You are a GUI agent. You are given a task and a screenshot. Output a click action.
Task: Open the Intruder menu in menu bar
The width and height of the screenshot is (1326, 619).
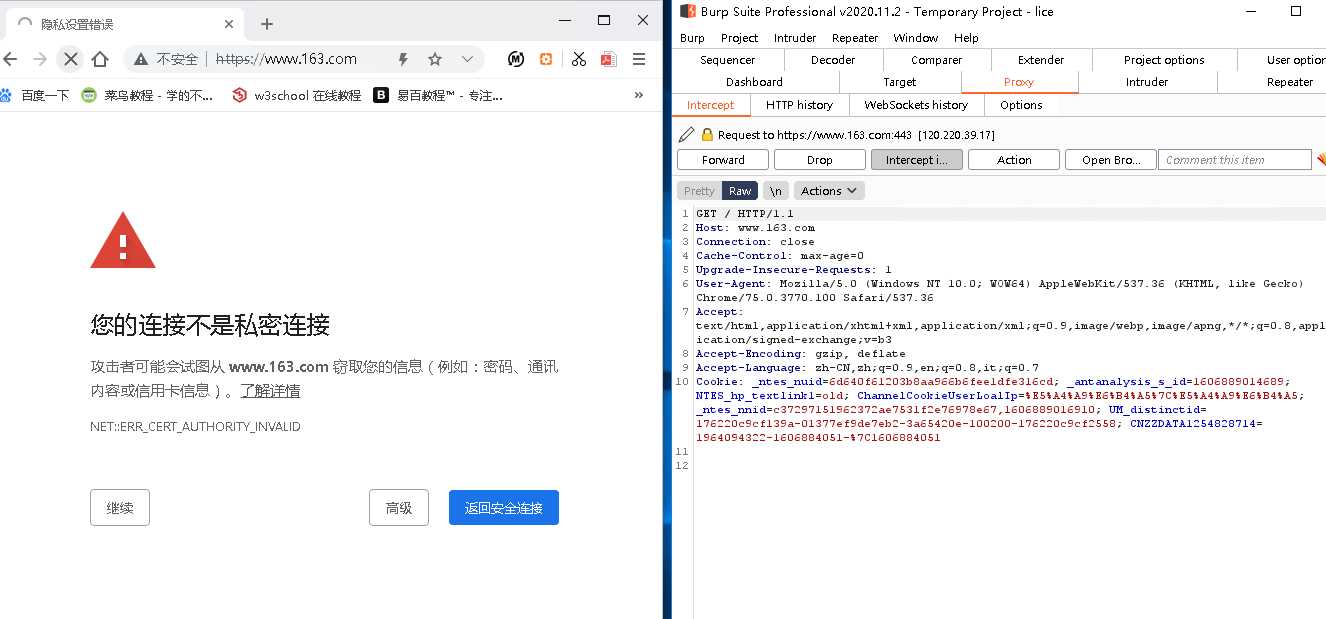click(795, 38)
